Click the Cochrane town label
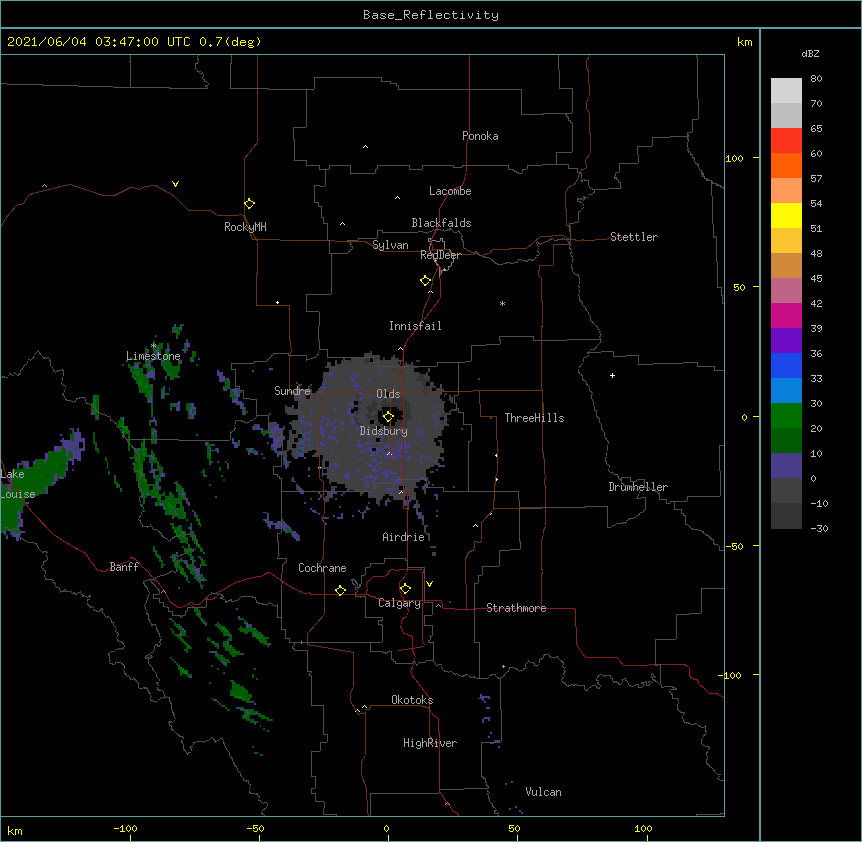The width and height of the screenshot is (862, 842). (322, 568)
